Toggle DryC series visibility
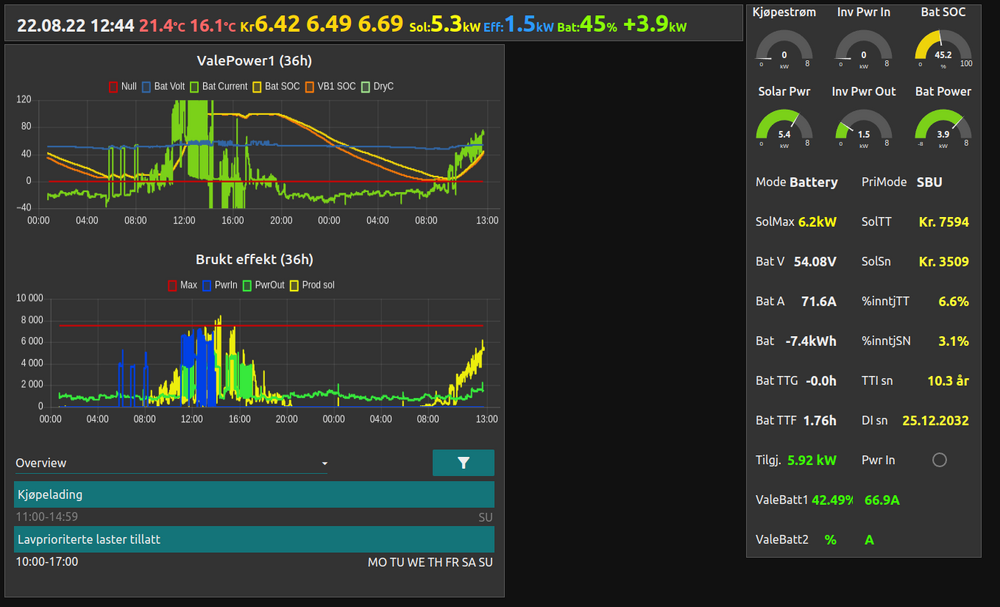The image size is (1000, 607). tap(376, 87)
